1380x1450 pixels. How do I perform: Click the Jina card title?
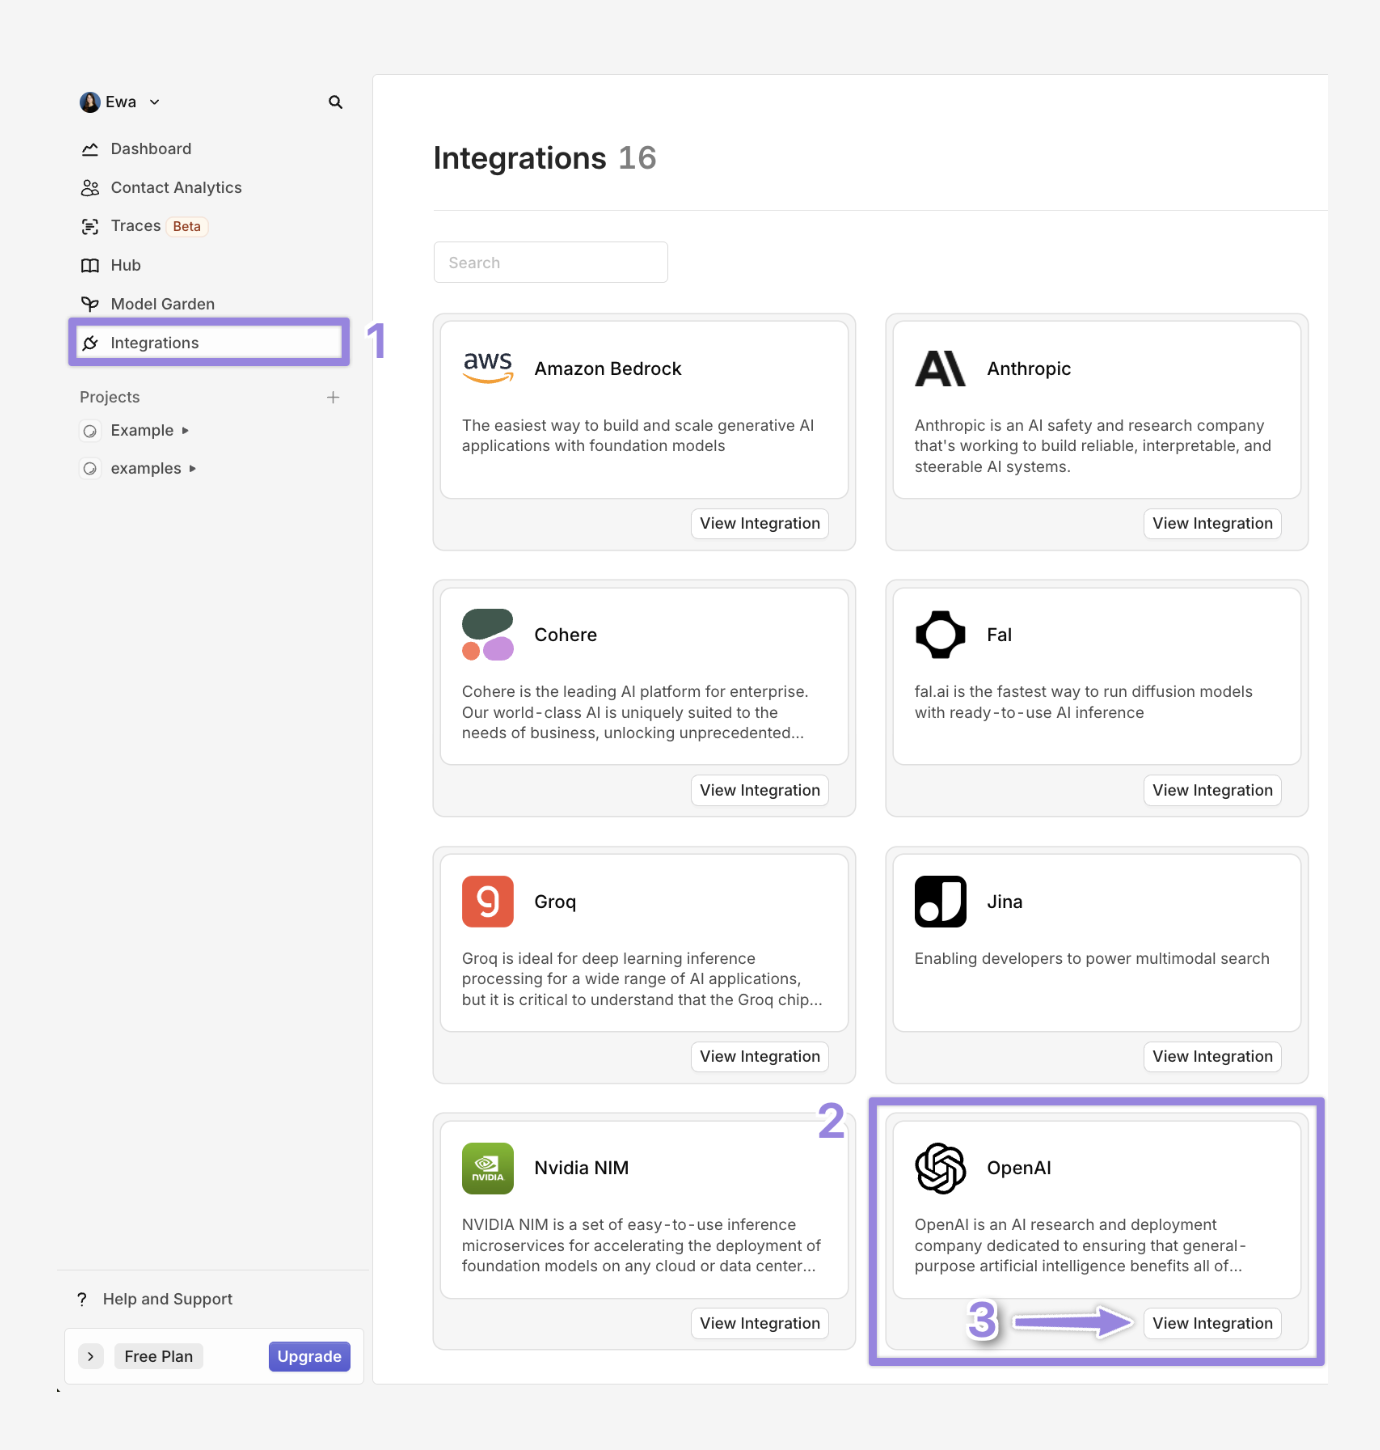1005,902
